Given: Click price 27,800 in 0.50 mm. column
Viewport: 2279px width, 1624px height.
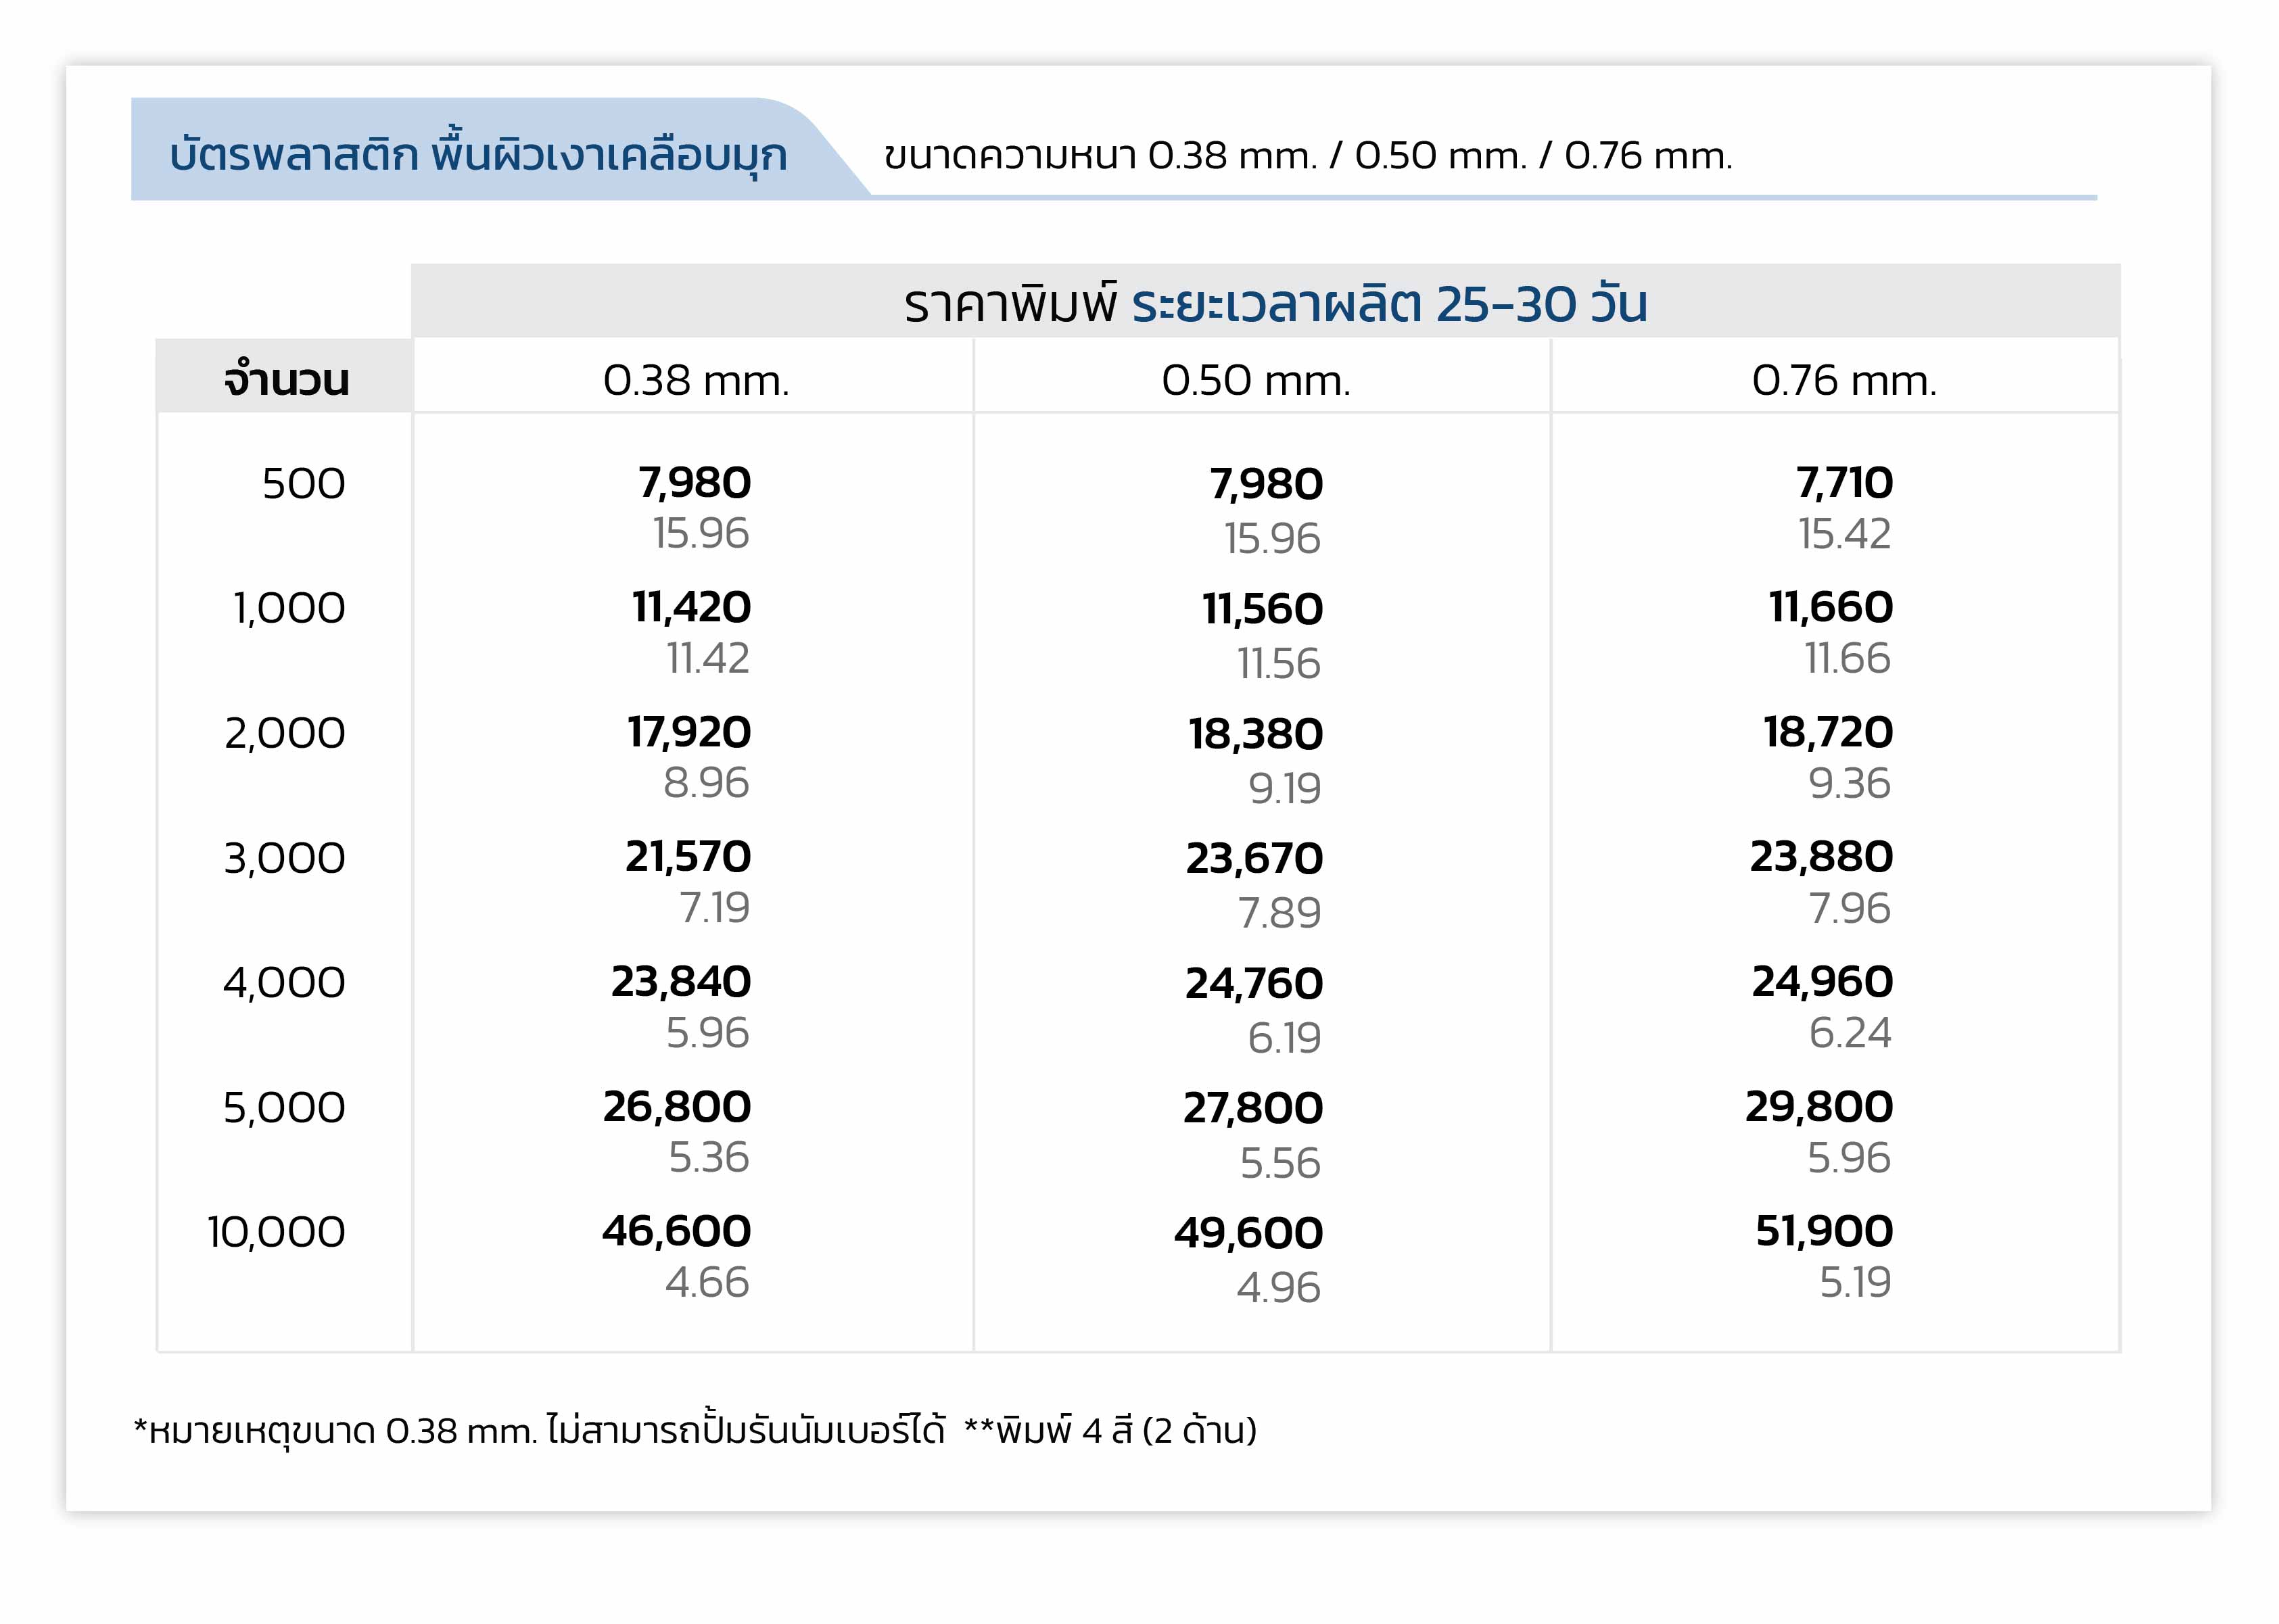Looking at the screenshot, I should [1252, 1109].
